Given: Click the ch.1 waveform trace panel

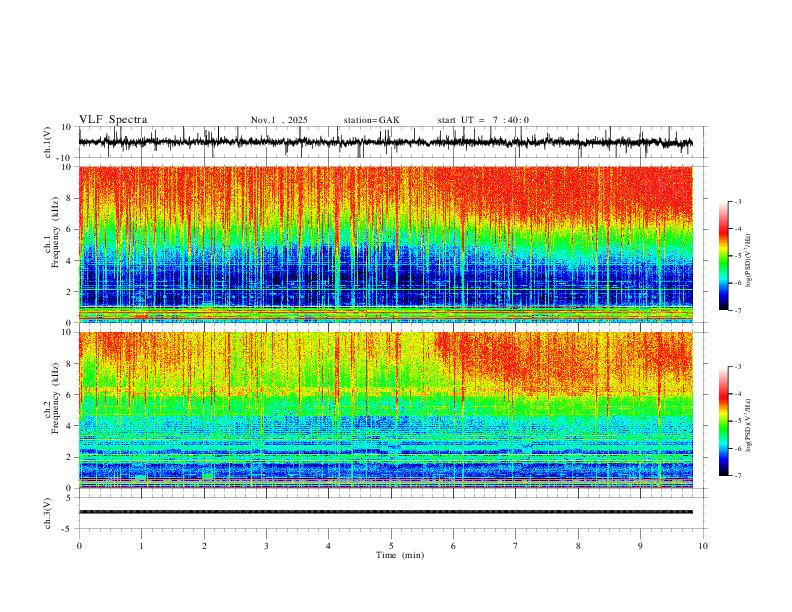Looking at the screenshot, I should click(x=393, y=142).
